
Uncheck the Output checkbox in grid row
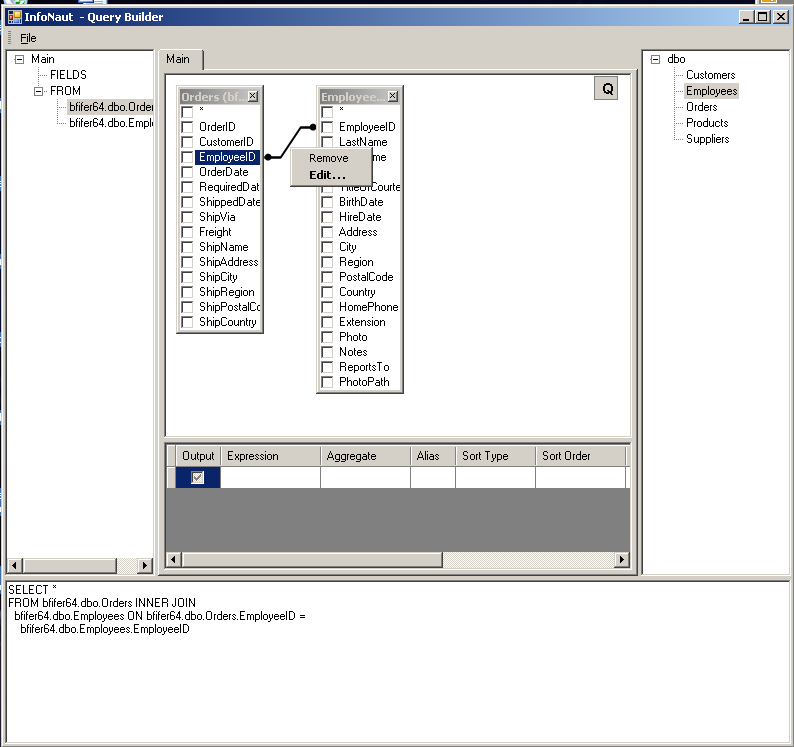[197, 478]
